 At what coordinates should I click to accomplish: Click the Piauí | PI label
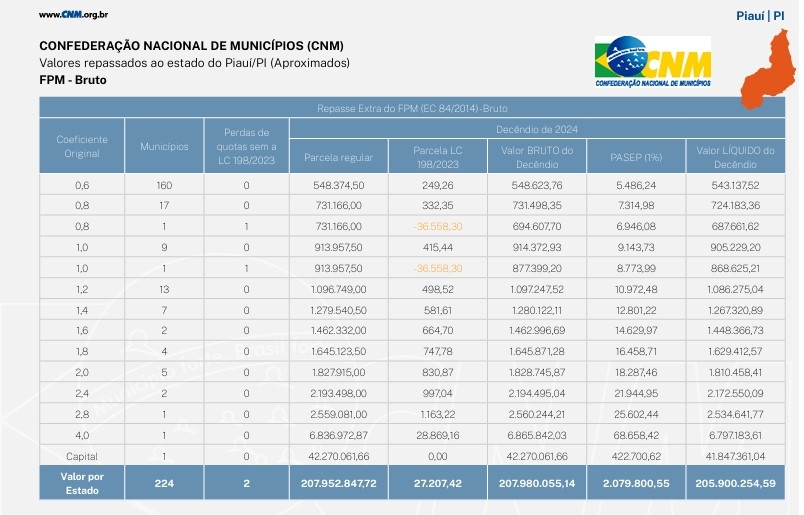click(x=759, y=15)
